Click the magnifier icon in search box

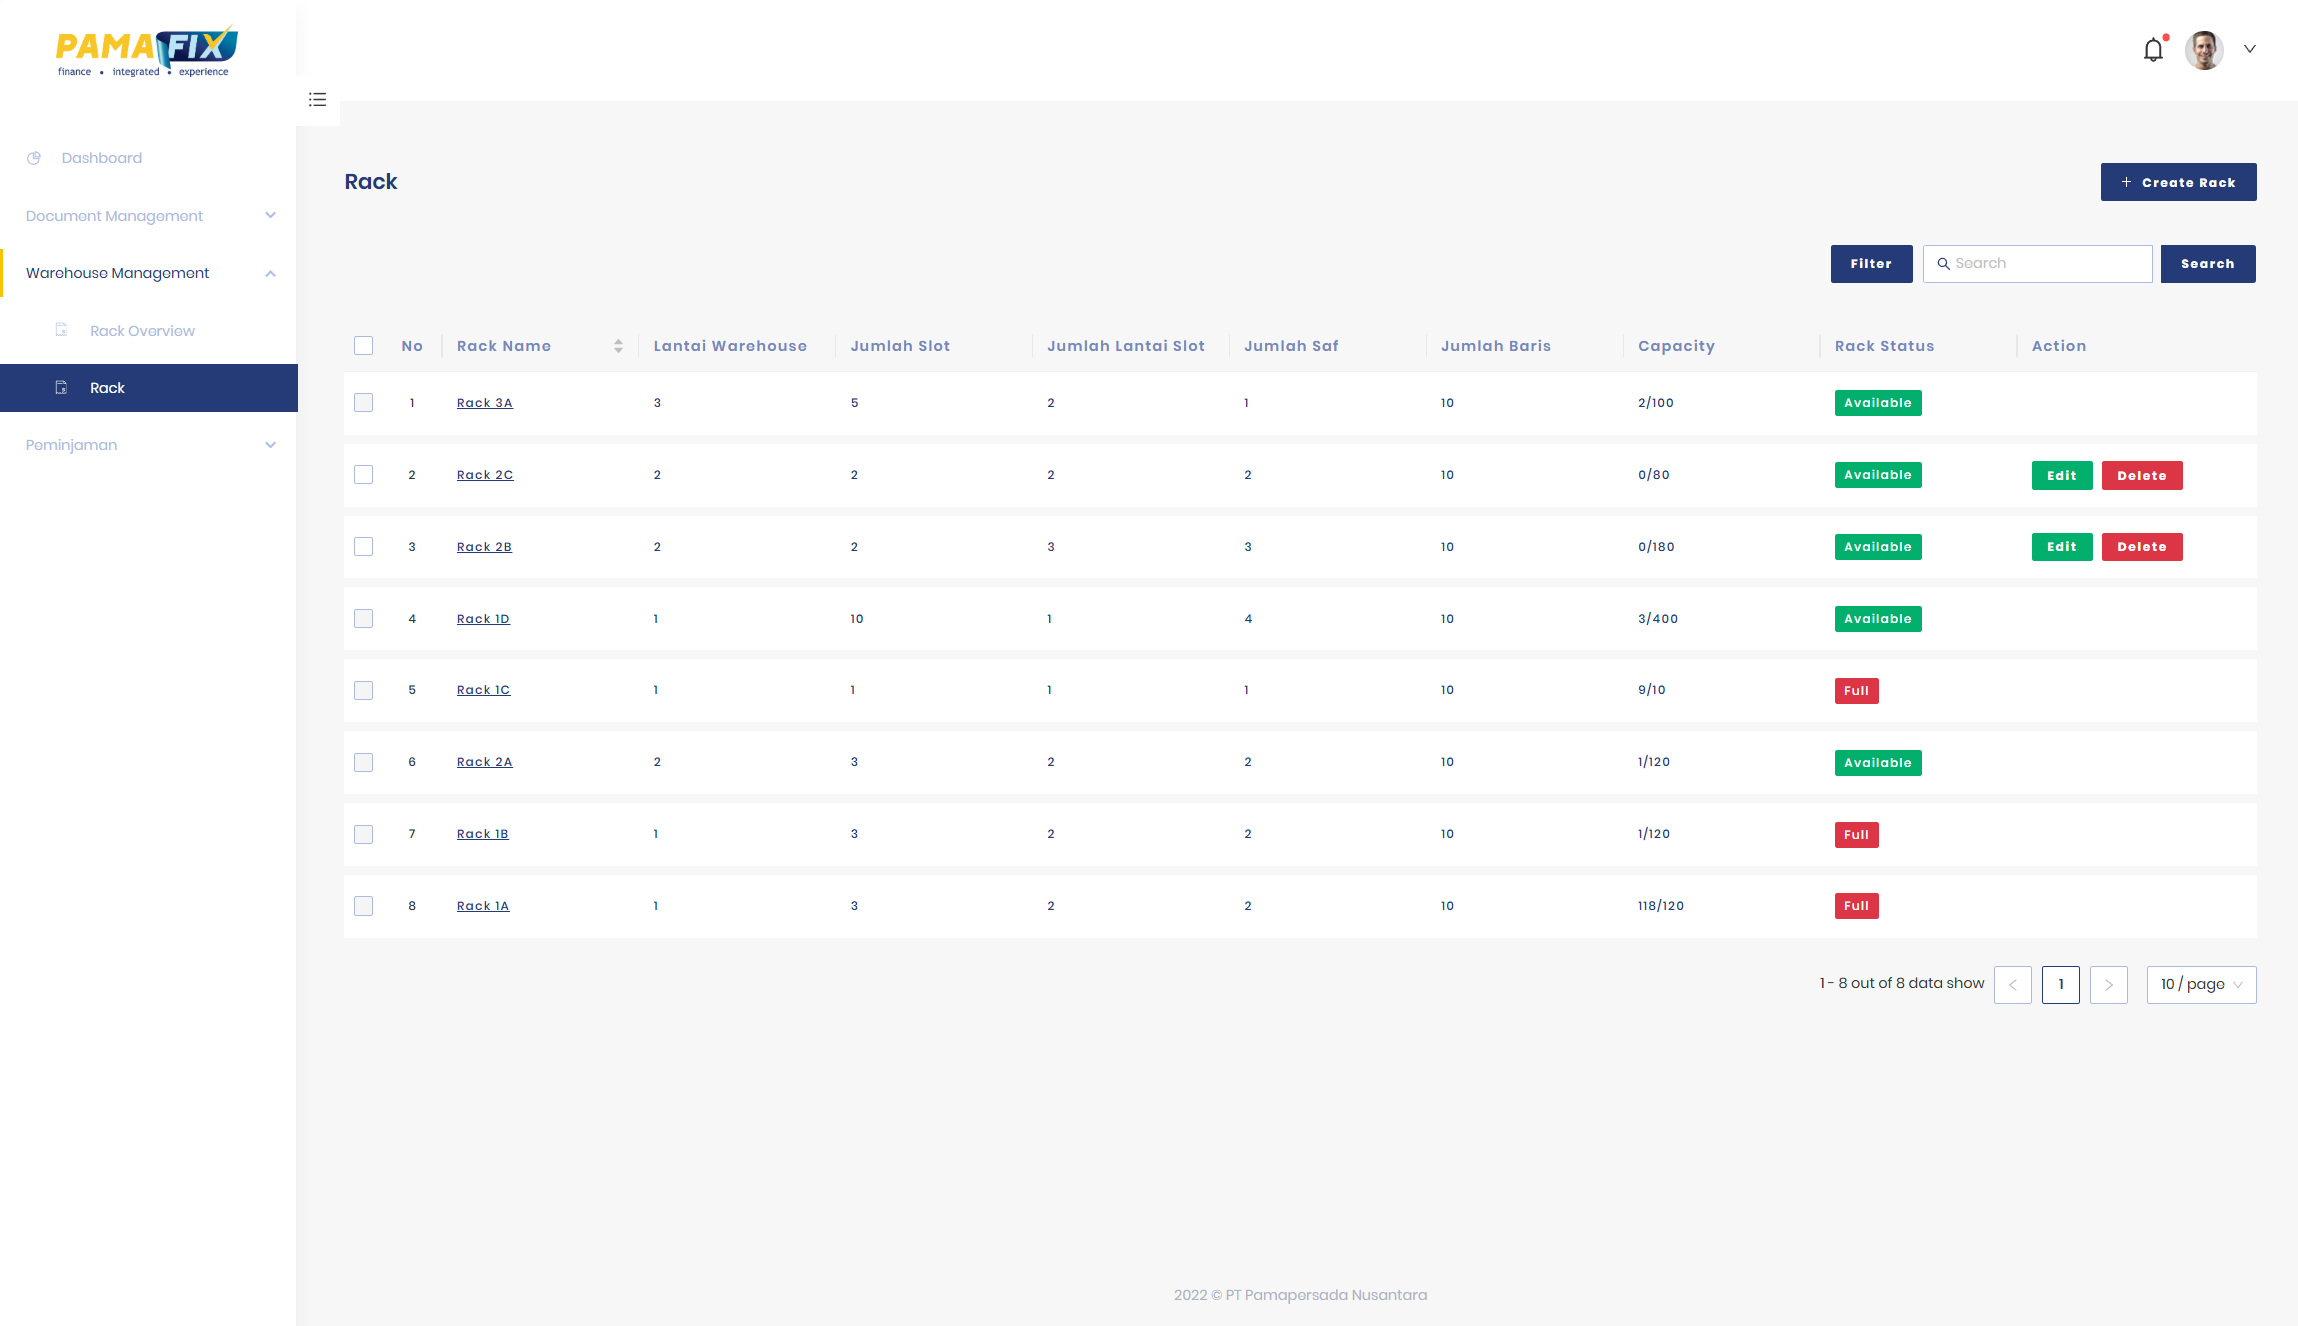[1943, 264]
